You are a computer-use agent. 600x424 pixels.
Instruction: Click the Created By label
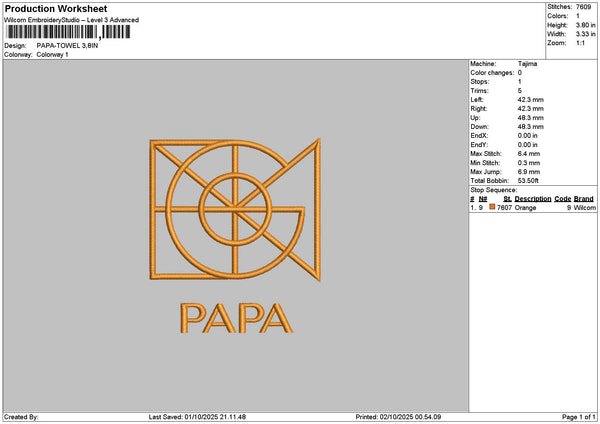[21, 417]
